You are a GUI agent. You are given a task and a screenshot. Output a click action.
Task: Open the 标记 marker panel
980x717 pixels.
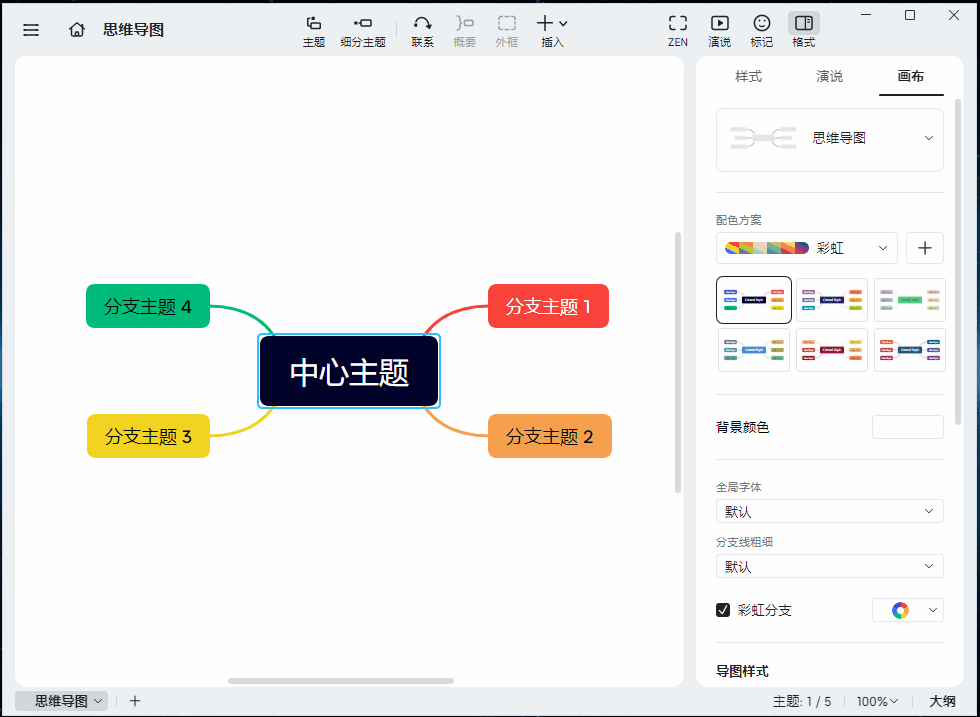(x=761, y=31)
